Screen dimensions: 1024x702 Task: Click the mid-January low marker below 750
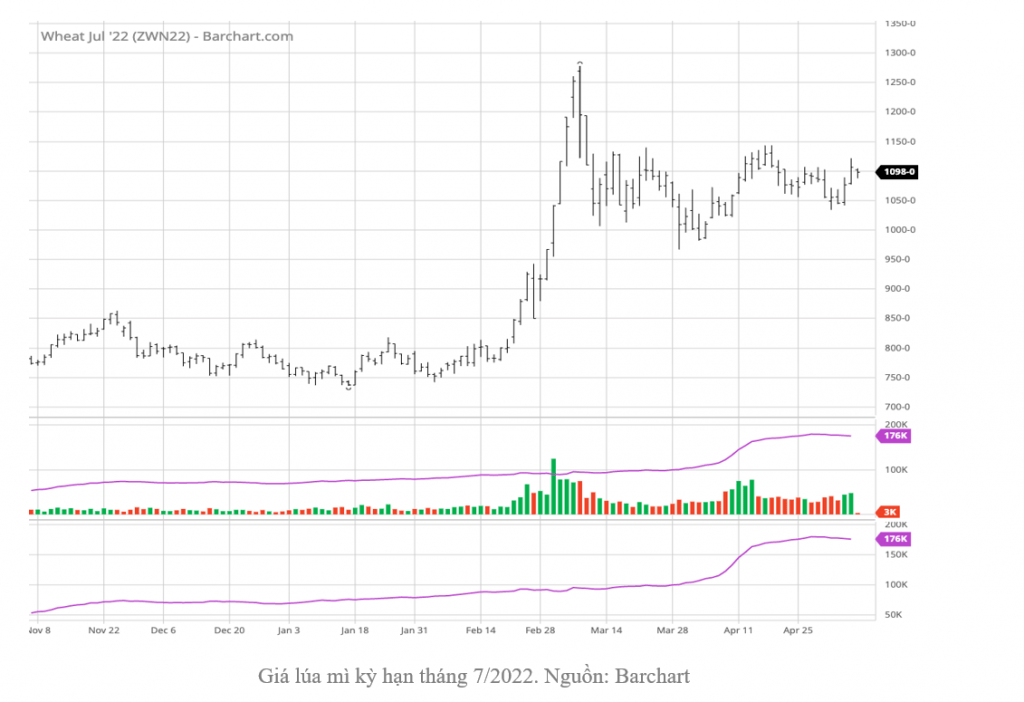tap(348, 388)
